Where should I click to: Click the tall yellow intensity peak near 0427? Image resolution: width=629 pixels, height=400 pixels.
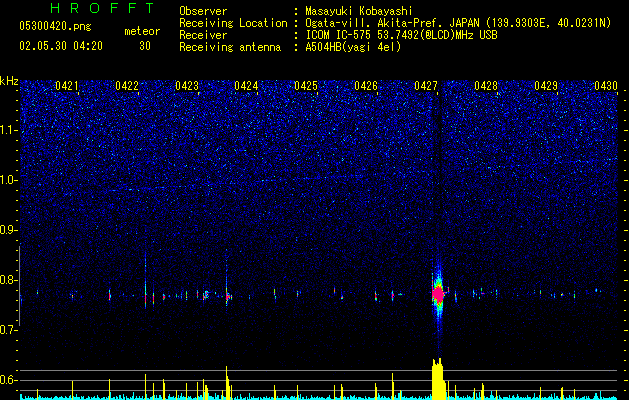coord(439,379)
